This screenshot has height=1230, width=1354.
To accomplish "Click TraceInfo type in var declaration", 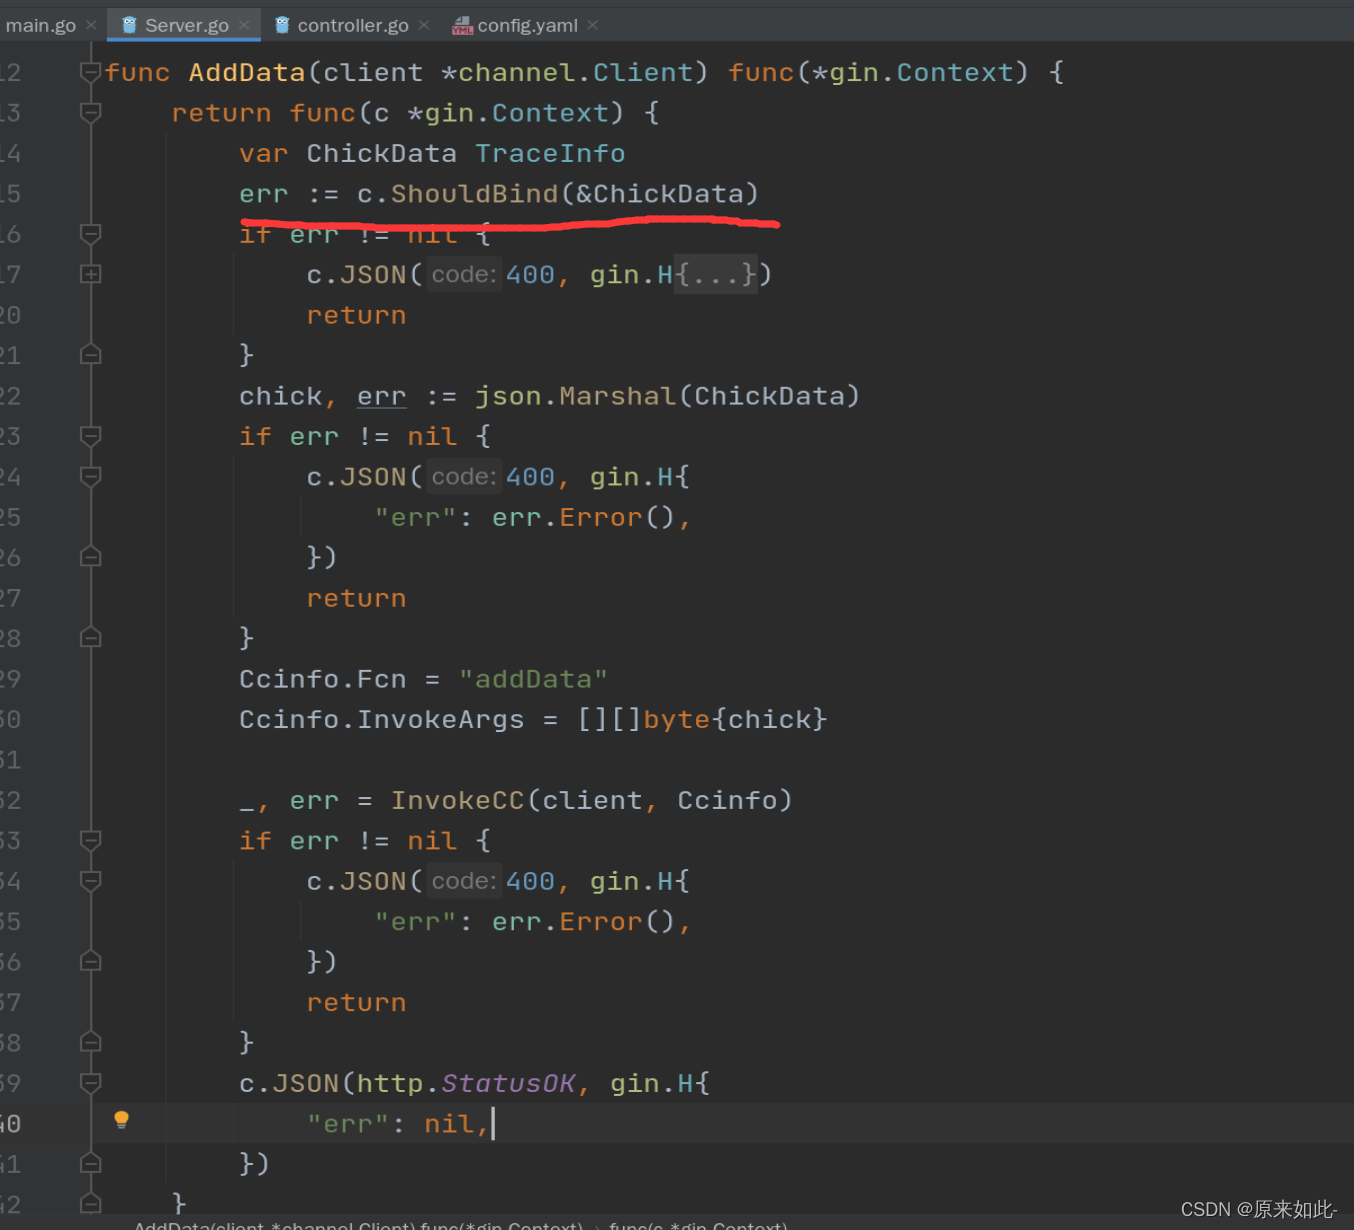I will (x=550, y=153).
